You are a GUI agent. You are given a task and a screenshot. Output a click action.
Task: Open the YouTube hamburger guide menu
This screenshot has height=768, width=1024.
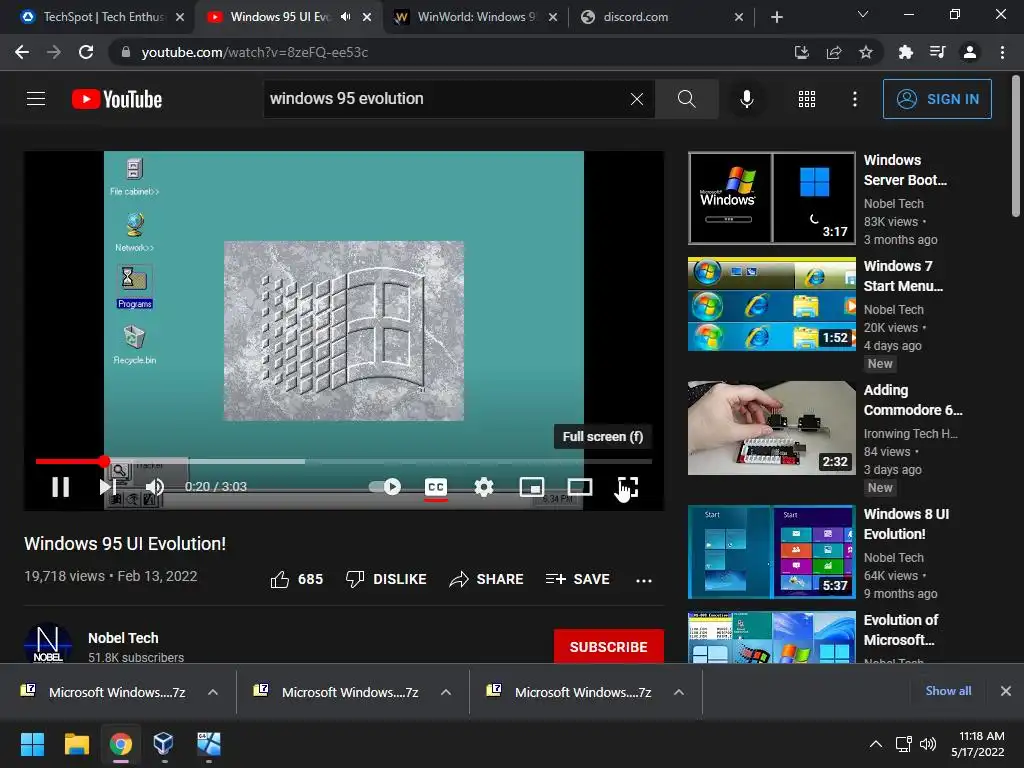click(36, 99)
